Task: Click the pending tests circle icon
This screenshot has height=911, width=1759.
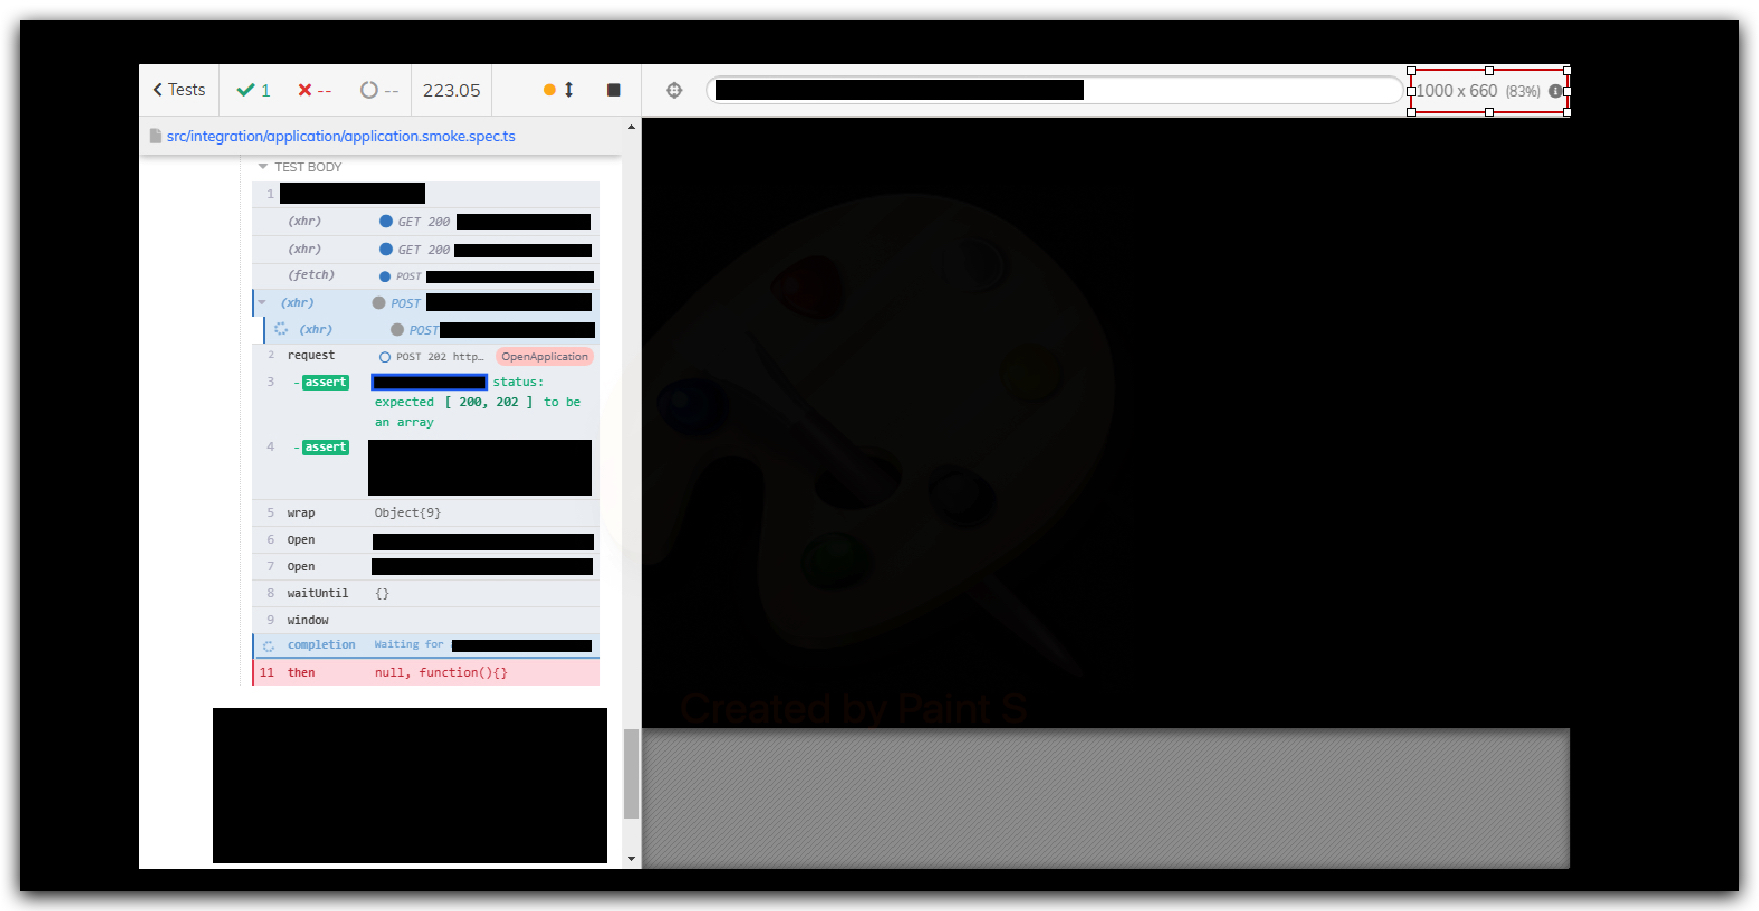Action: 367,89
